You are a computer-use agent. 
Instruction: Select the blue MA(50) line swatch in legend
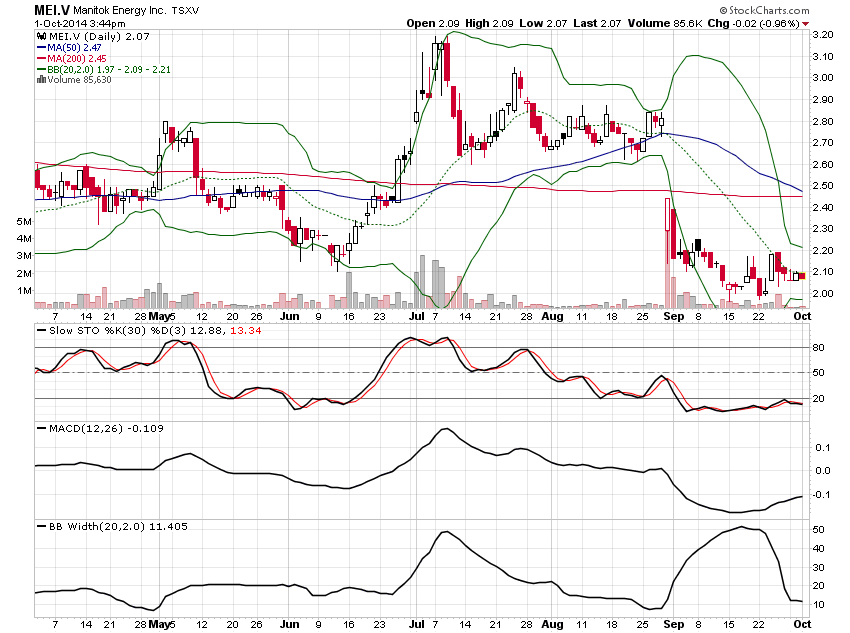coord(41,48)
